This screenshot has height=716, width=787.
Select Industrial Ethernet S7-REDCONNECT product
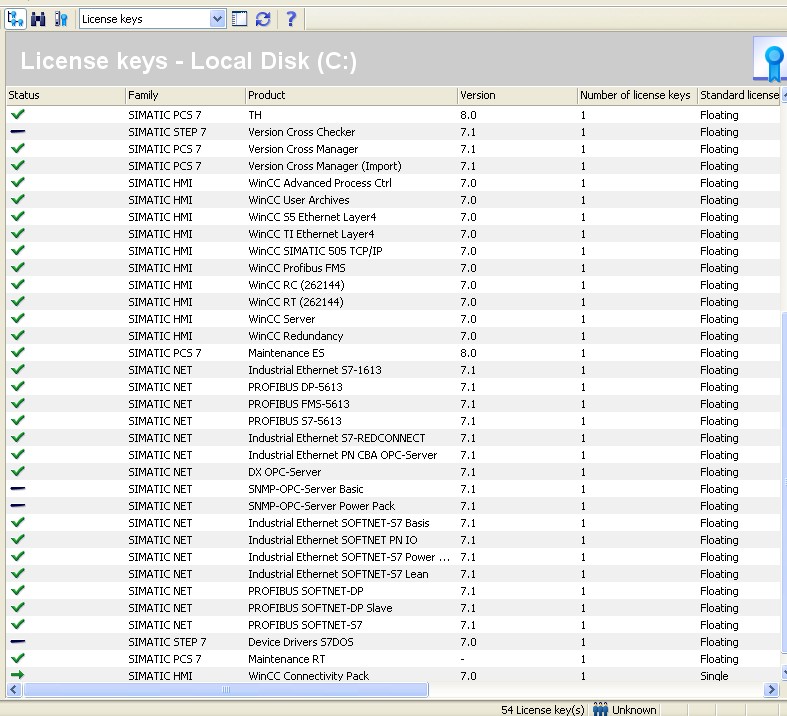pyautogui.click(x=337, y=438)
